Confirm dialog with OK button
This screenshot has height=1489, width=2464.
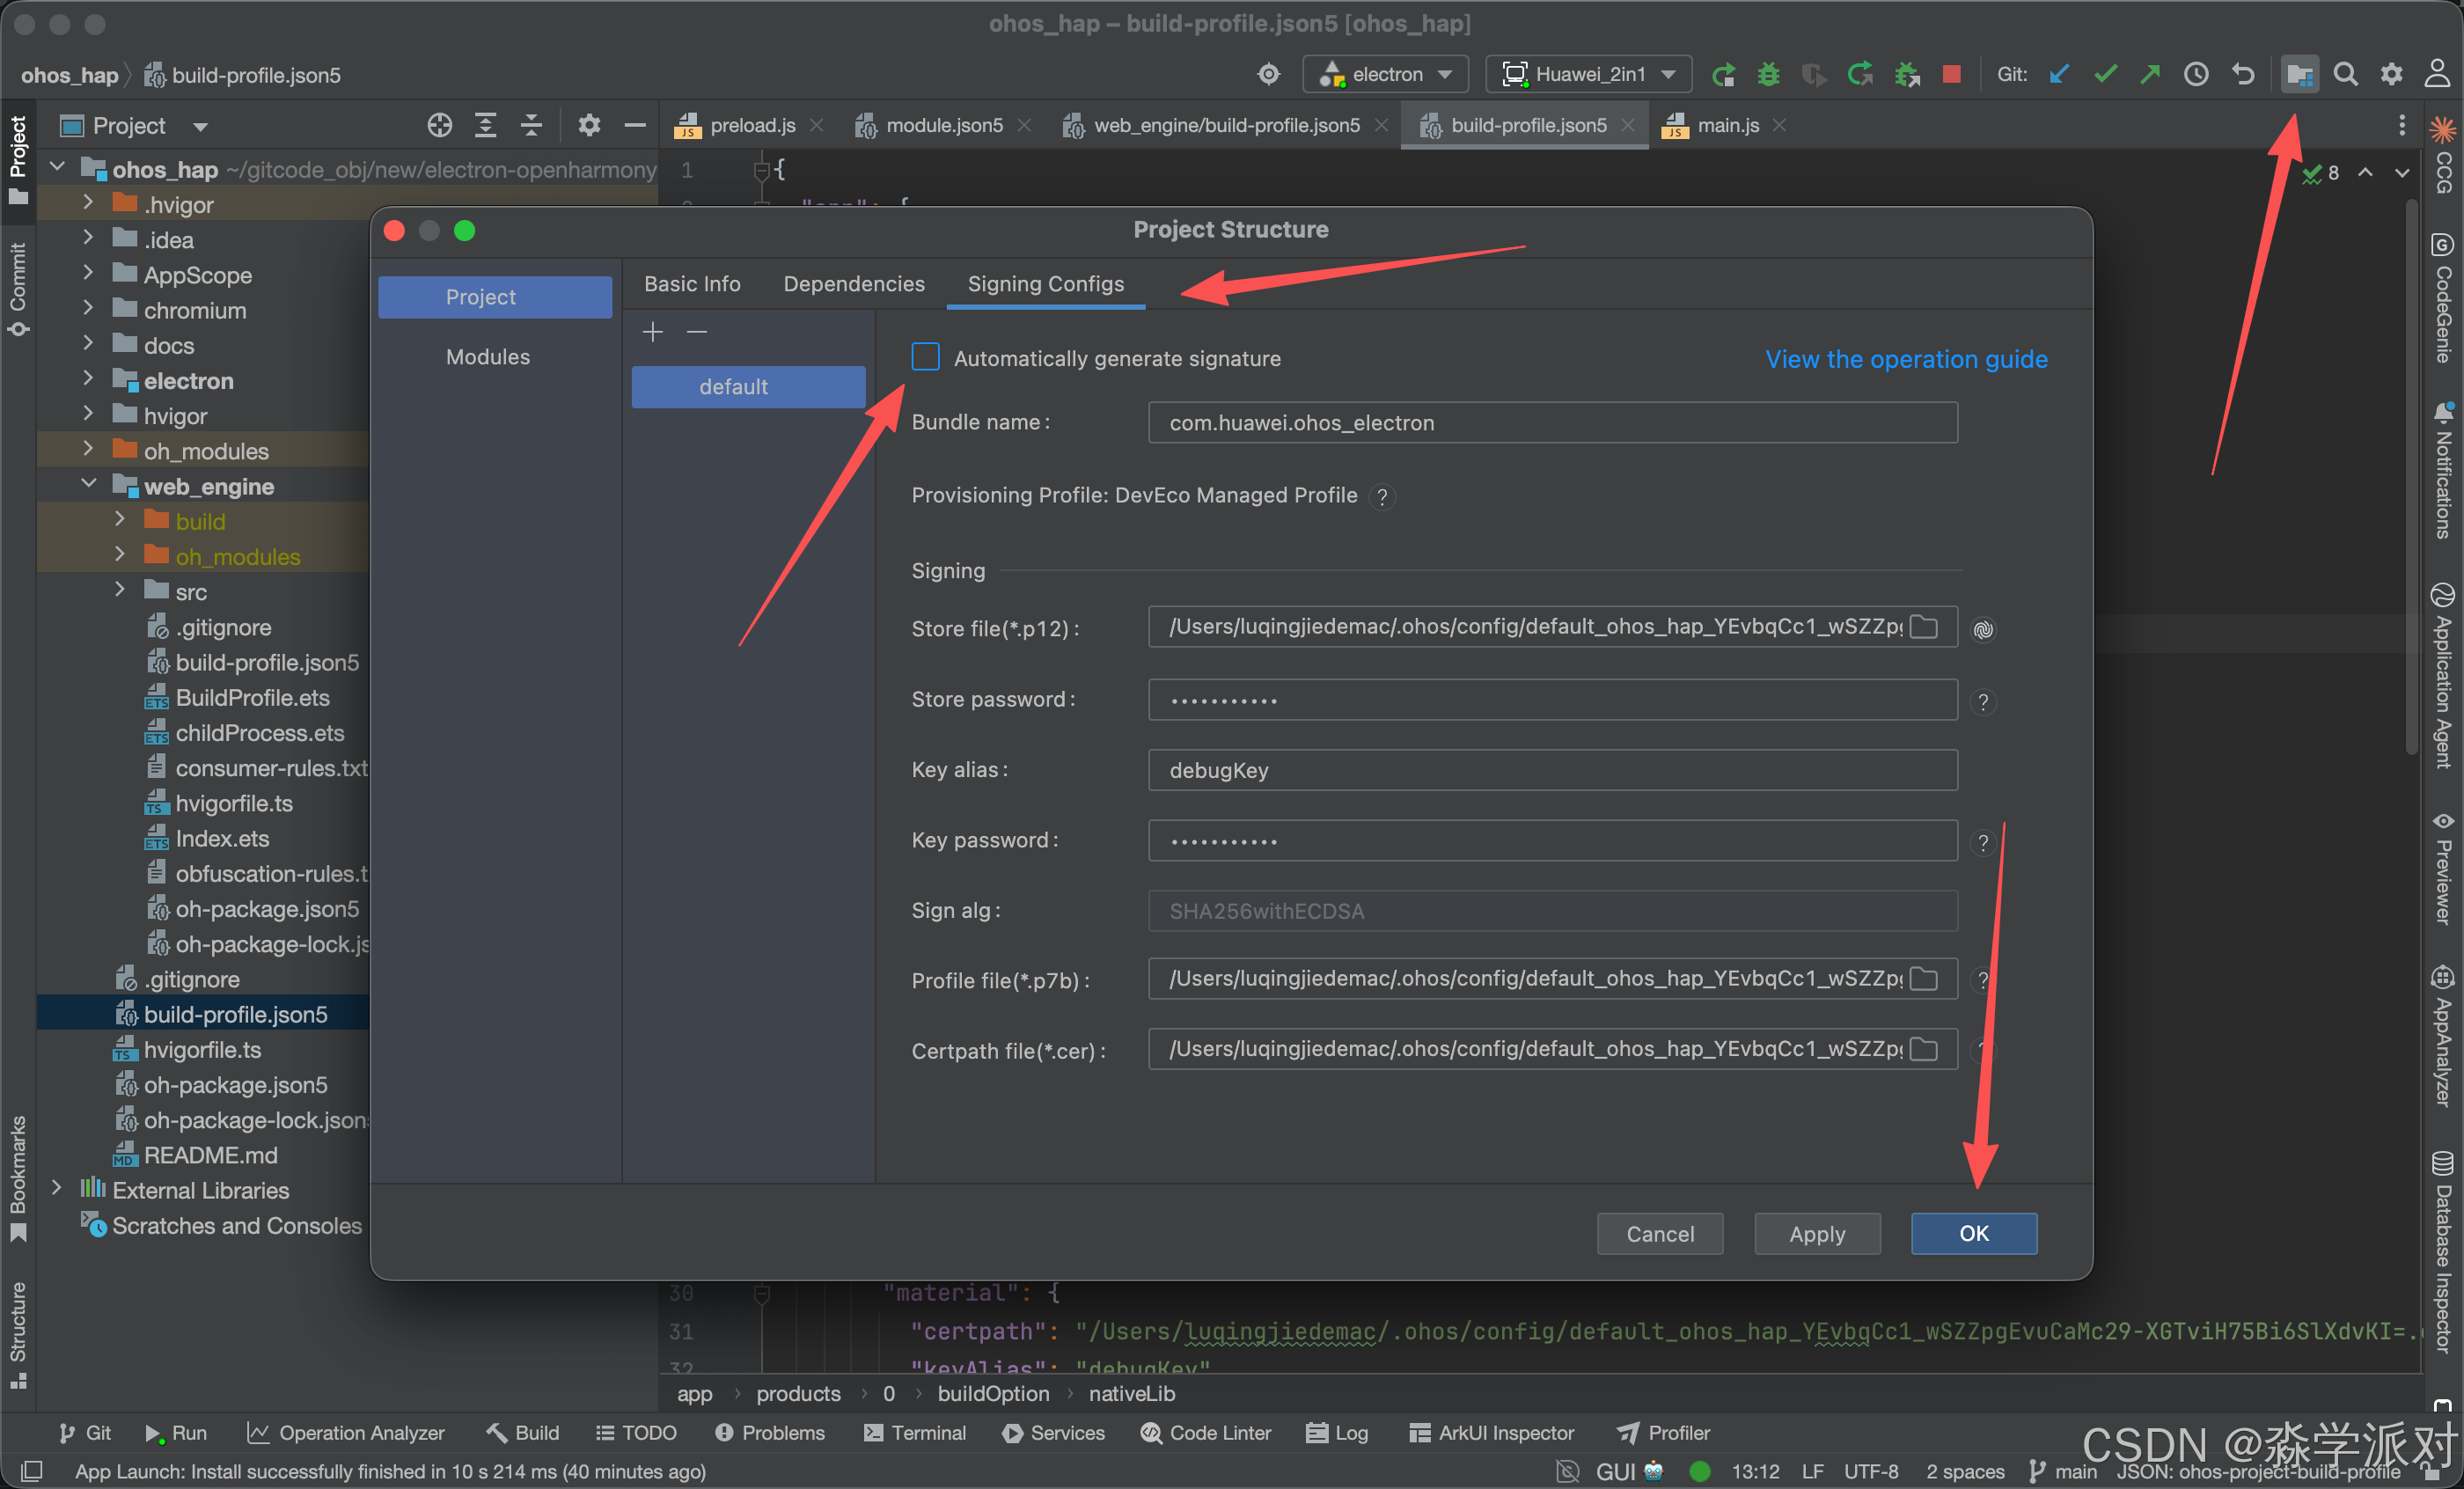point(1974,1233)
